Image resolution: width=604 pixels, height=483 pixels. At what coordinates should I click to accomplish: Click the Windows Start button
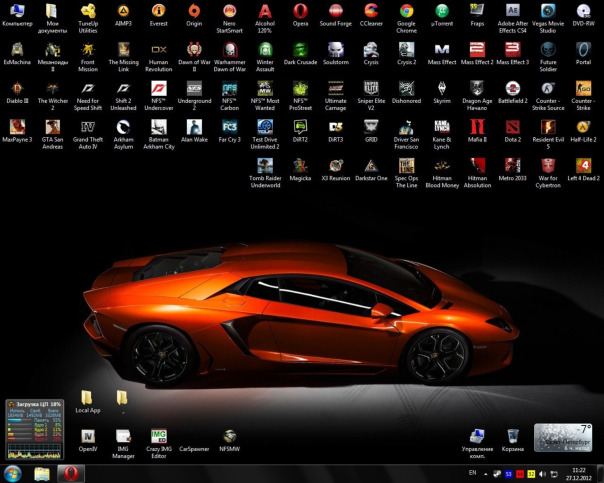(13, 472)
